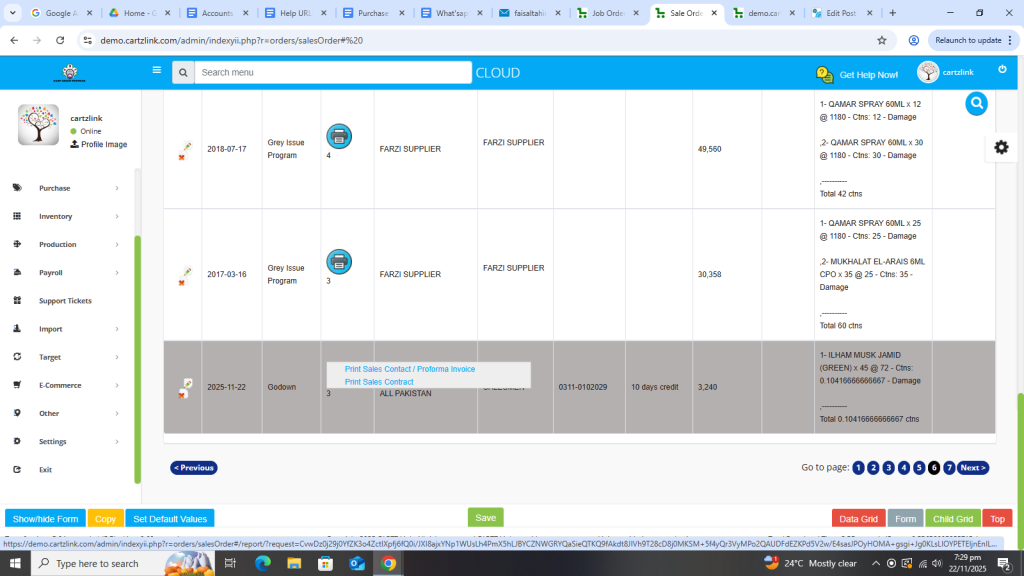Click the print icon in the 2018-07-17 row
Viewport: 1024px width, 576px height.
coord(339,136)
